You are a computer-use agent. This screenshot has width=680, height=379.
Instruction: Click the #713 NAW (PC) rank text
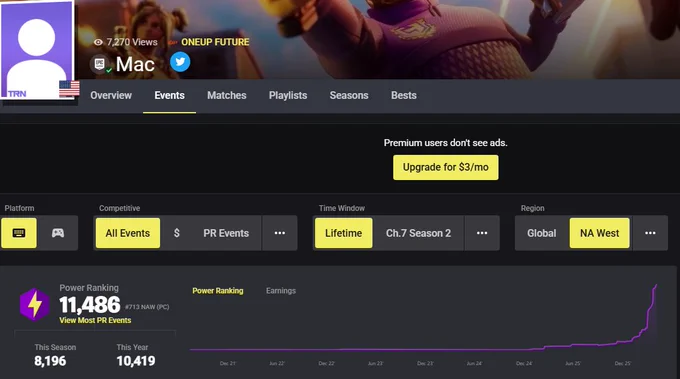click(x=147, y=307)
